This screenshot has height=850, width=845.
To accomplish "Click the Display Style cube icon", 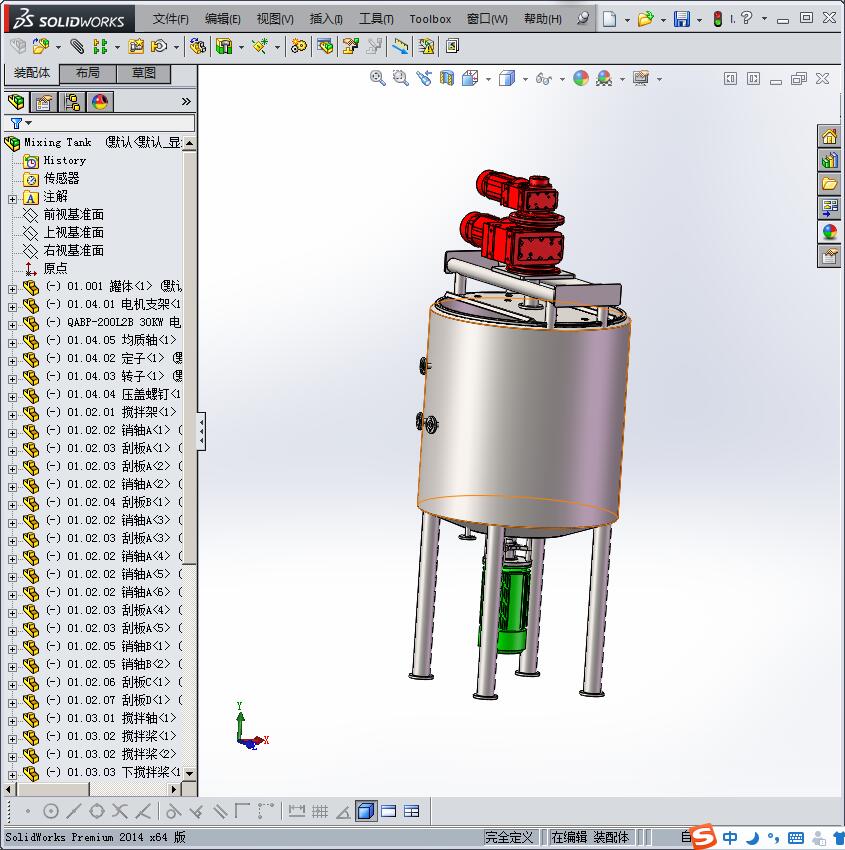I will coord(507,79).
